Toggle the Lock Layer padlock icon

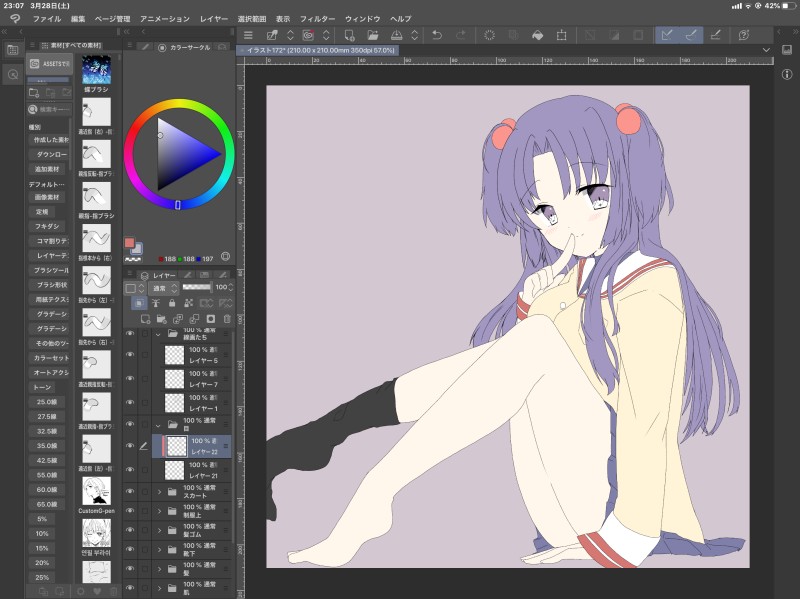172,303
